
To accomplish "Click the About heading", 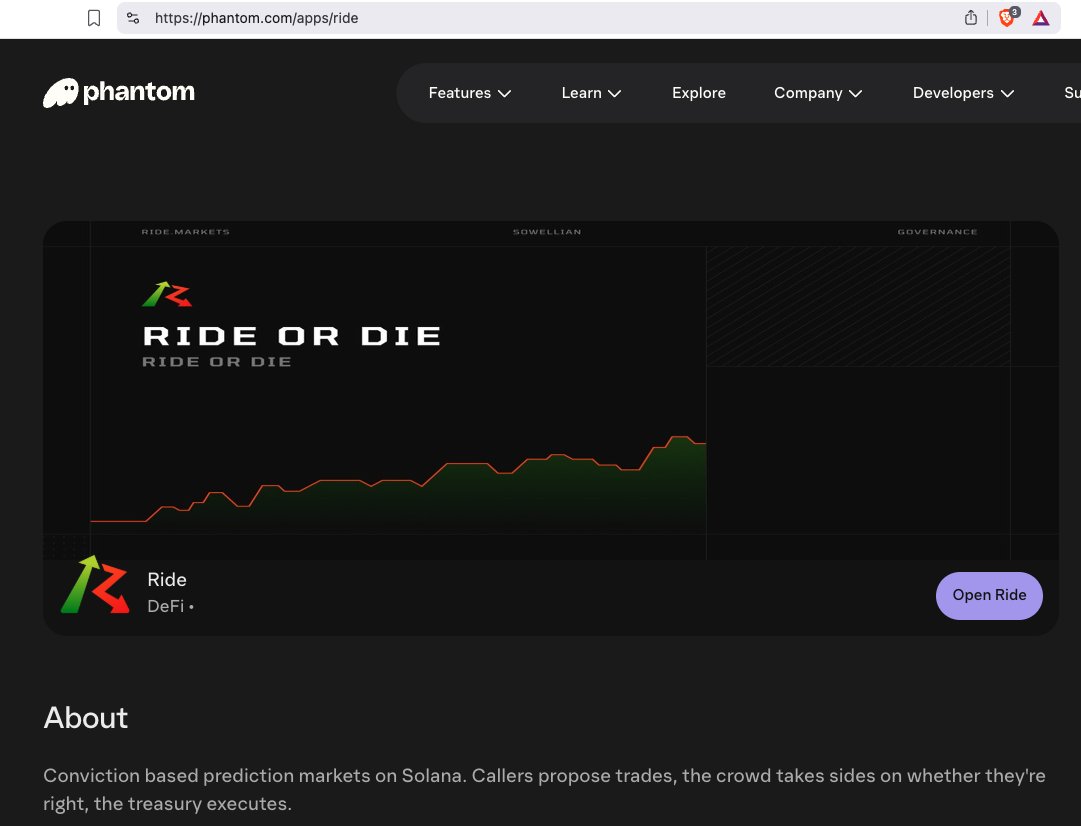I will coord(85,718).
